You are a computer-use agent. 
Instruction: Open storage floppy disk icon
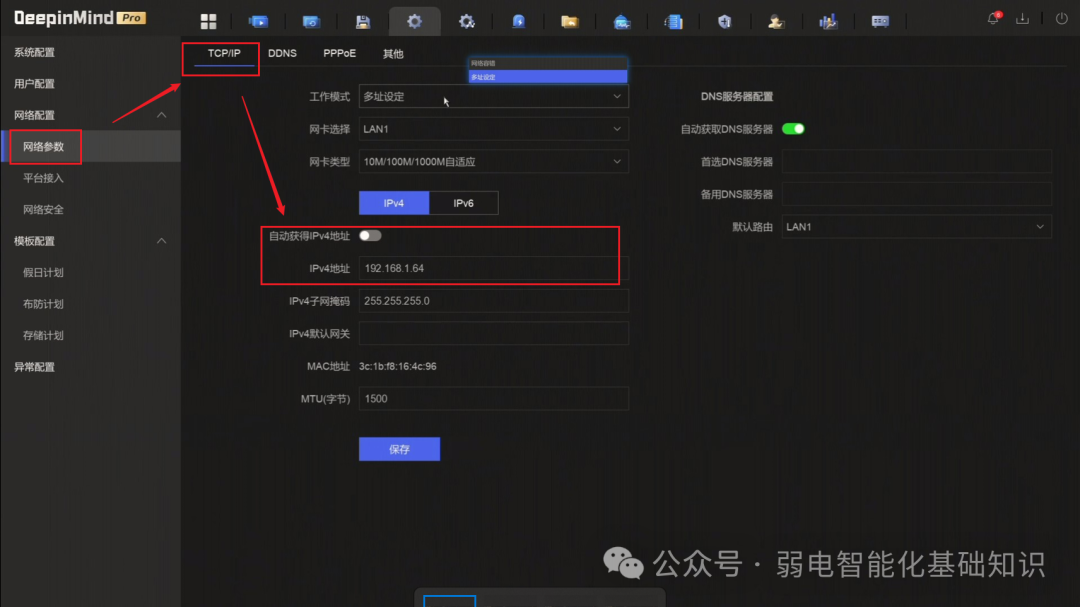click(362, 21)
